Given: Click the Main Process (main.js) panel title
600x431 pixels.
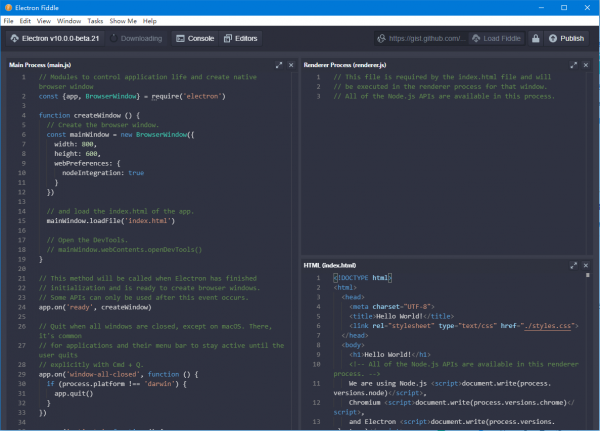Looking at the screenshot, I should point(40,65).
